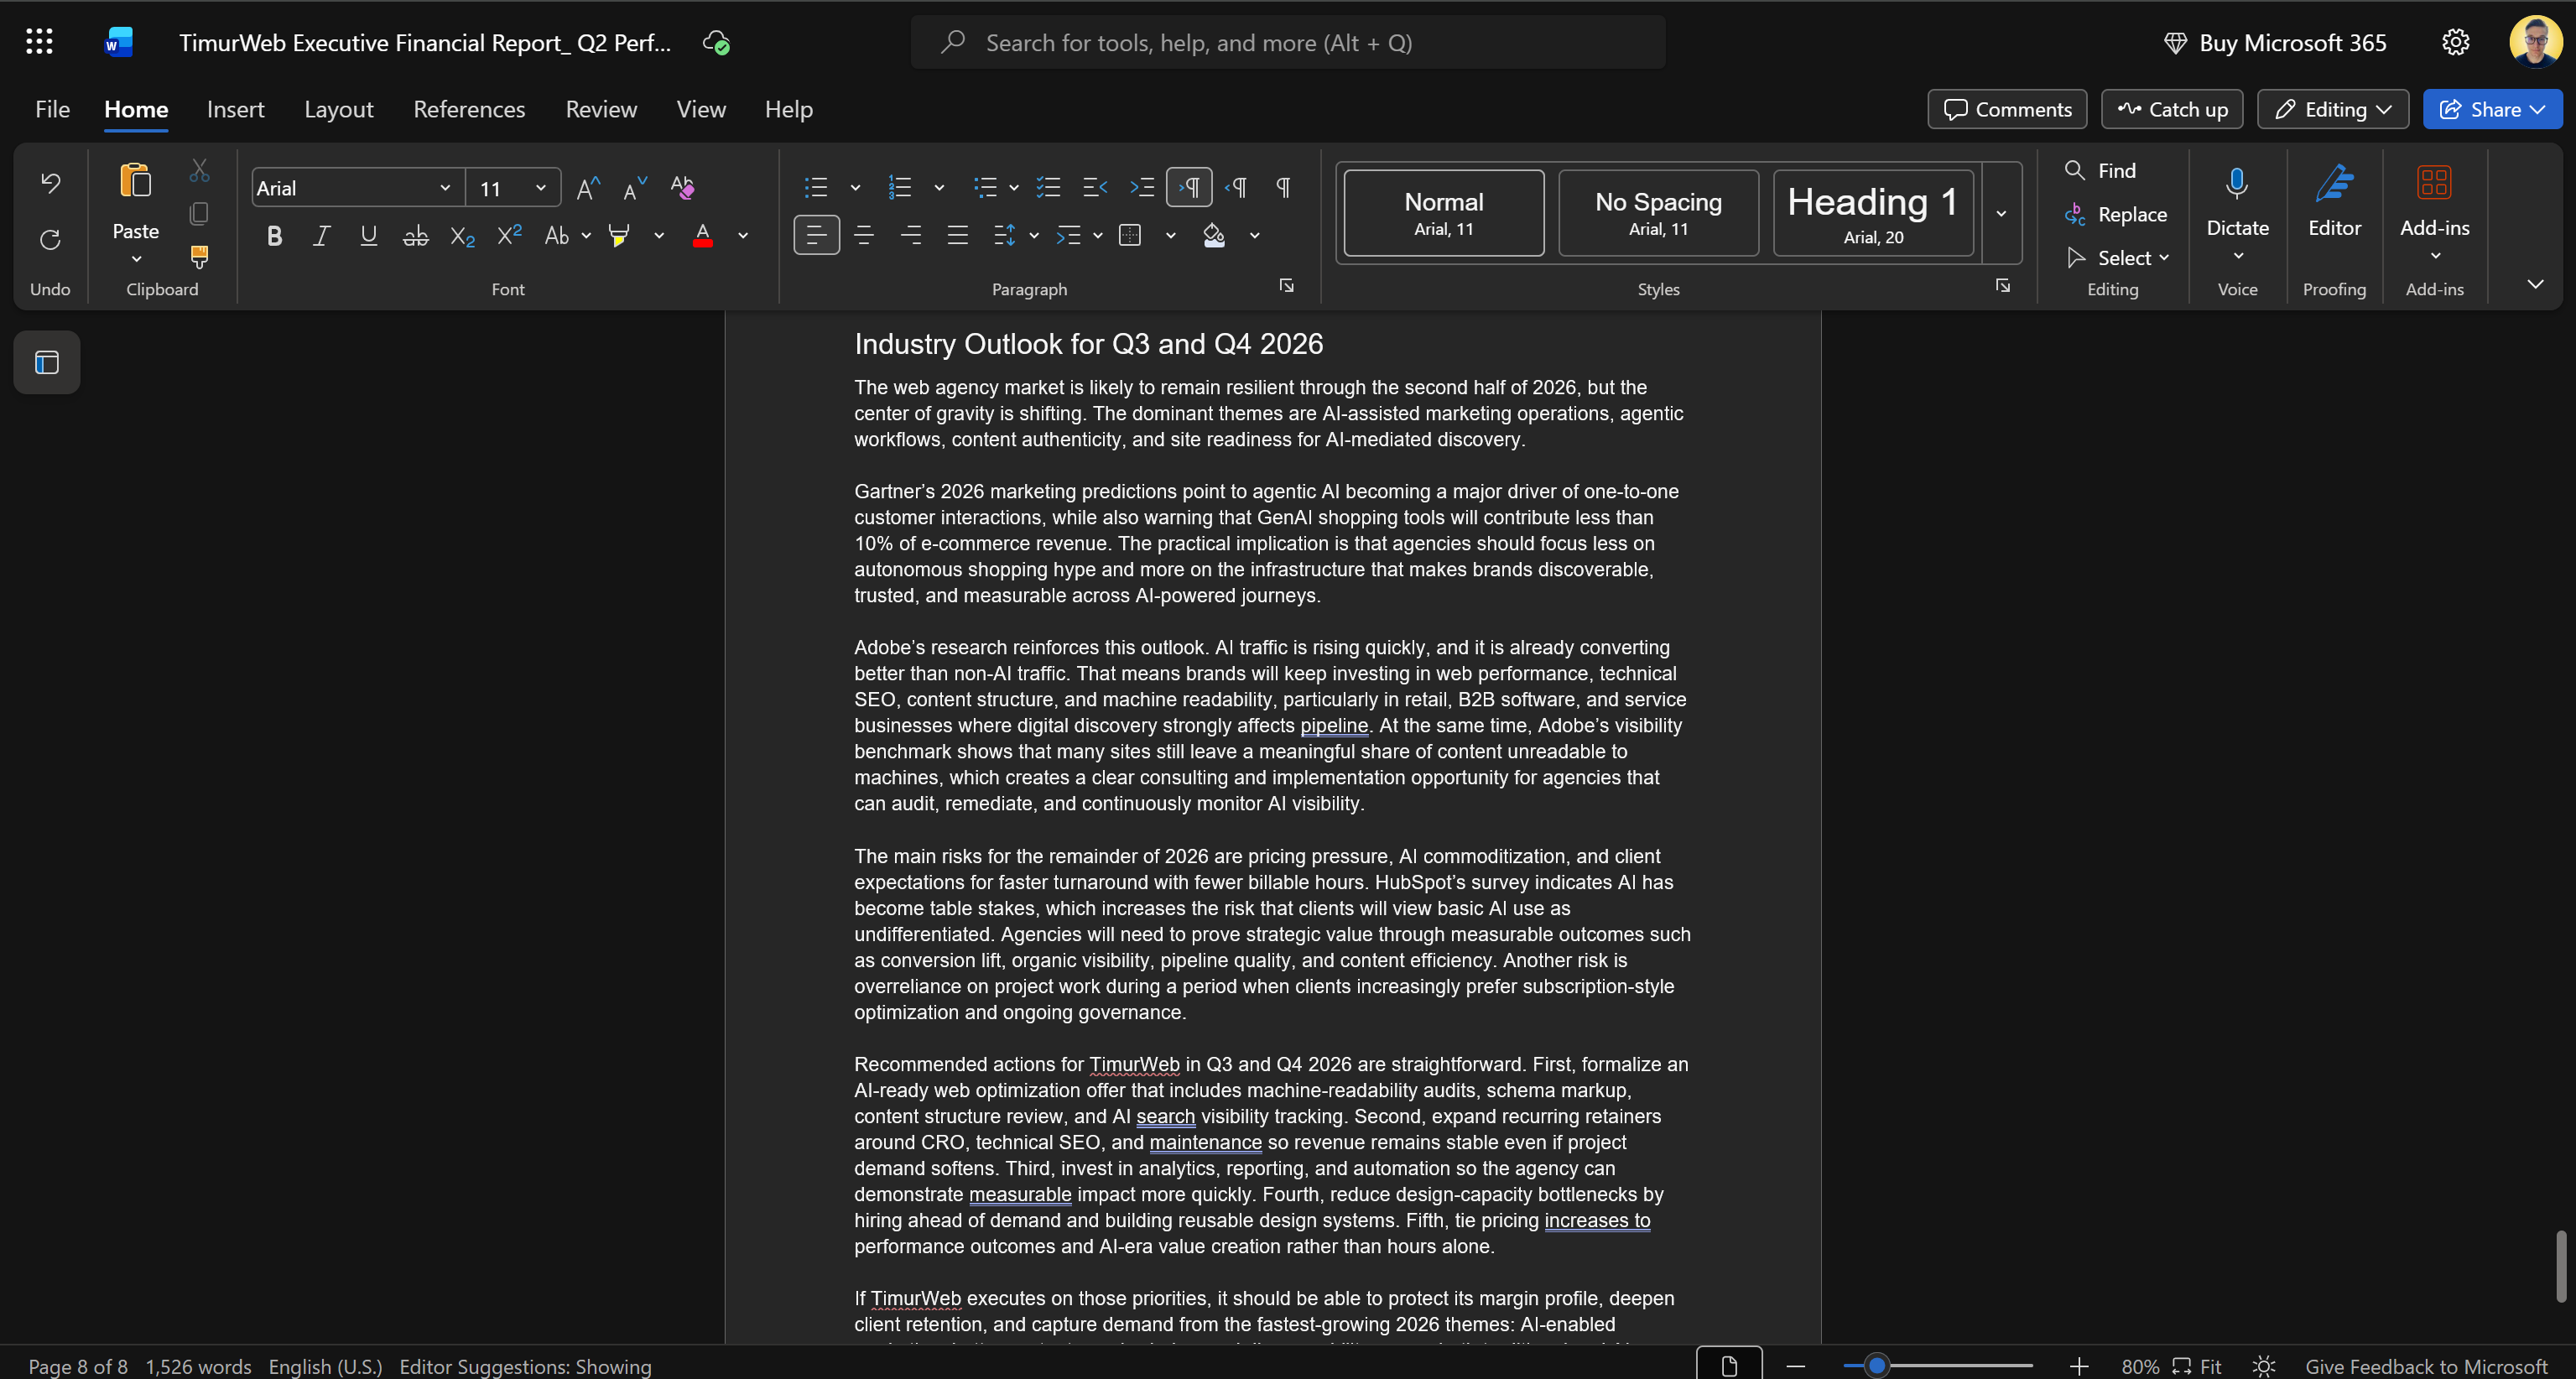This screenshot has height=1379, width=2576.
Task: Switch to page view layout icon
Action: (x=1729, y=1365)
